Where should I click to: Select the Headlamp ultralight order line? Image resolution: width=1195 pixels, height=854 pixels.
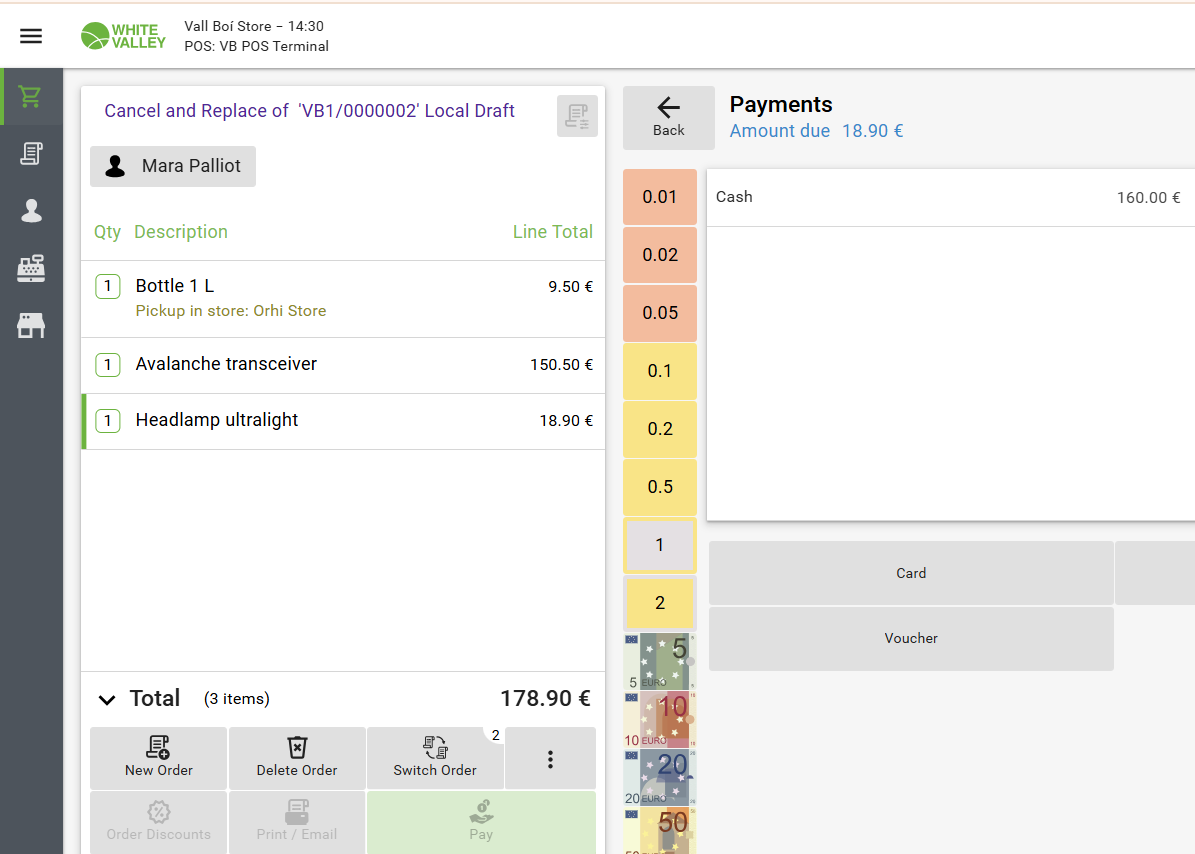click(x=343, y=421)
